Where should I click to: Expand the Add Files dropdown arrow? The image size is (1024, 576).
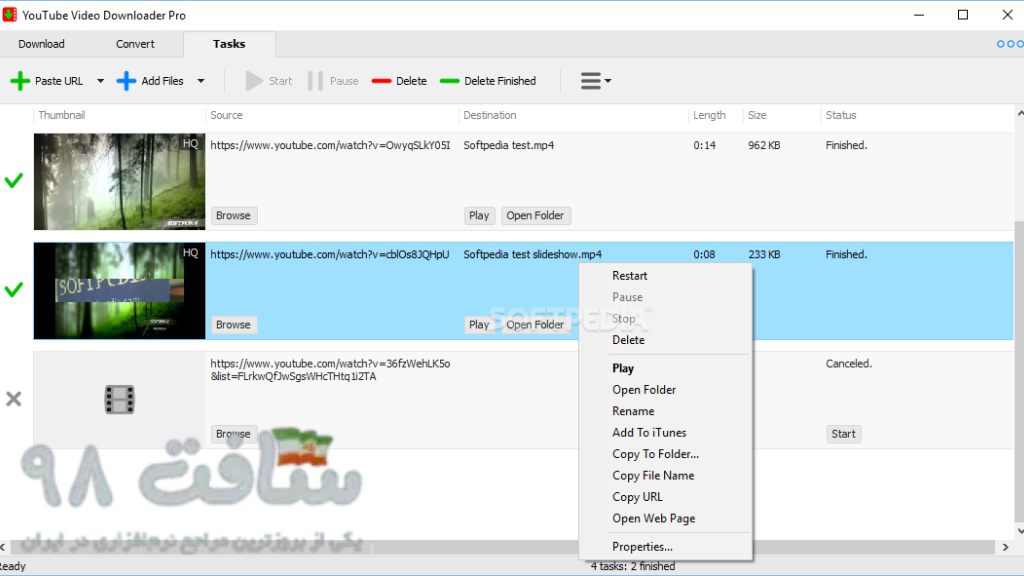(x=200, y=81)
